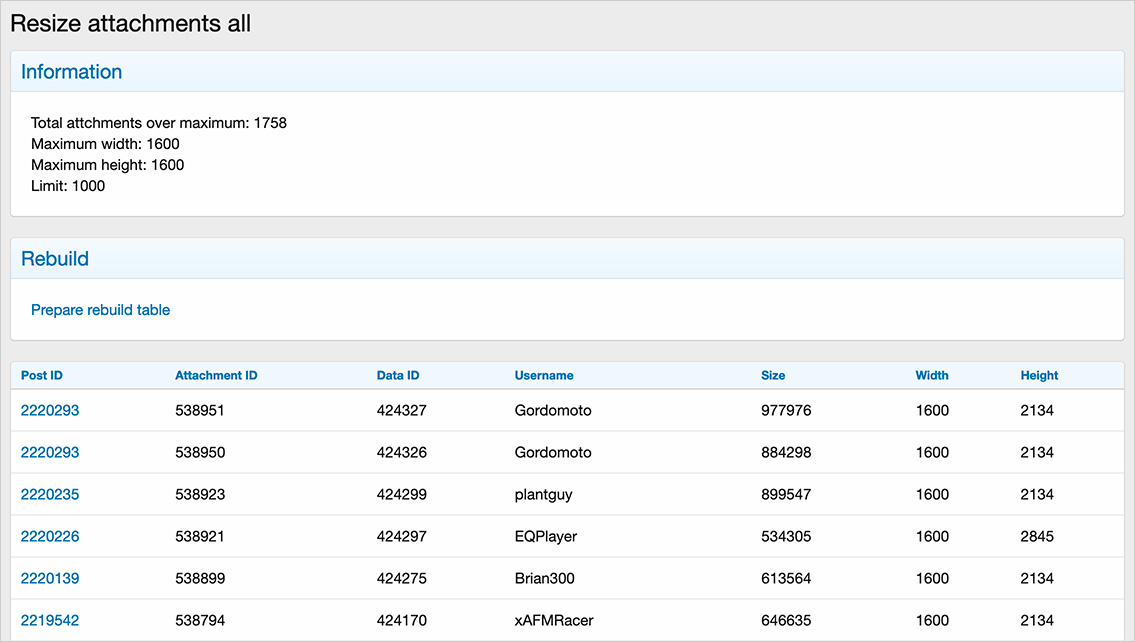
Task: Go to post 2220226
Action: click(50, 536)
